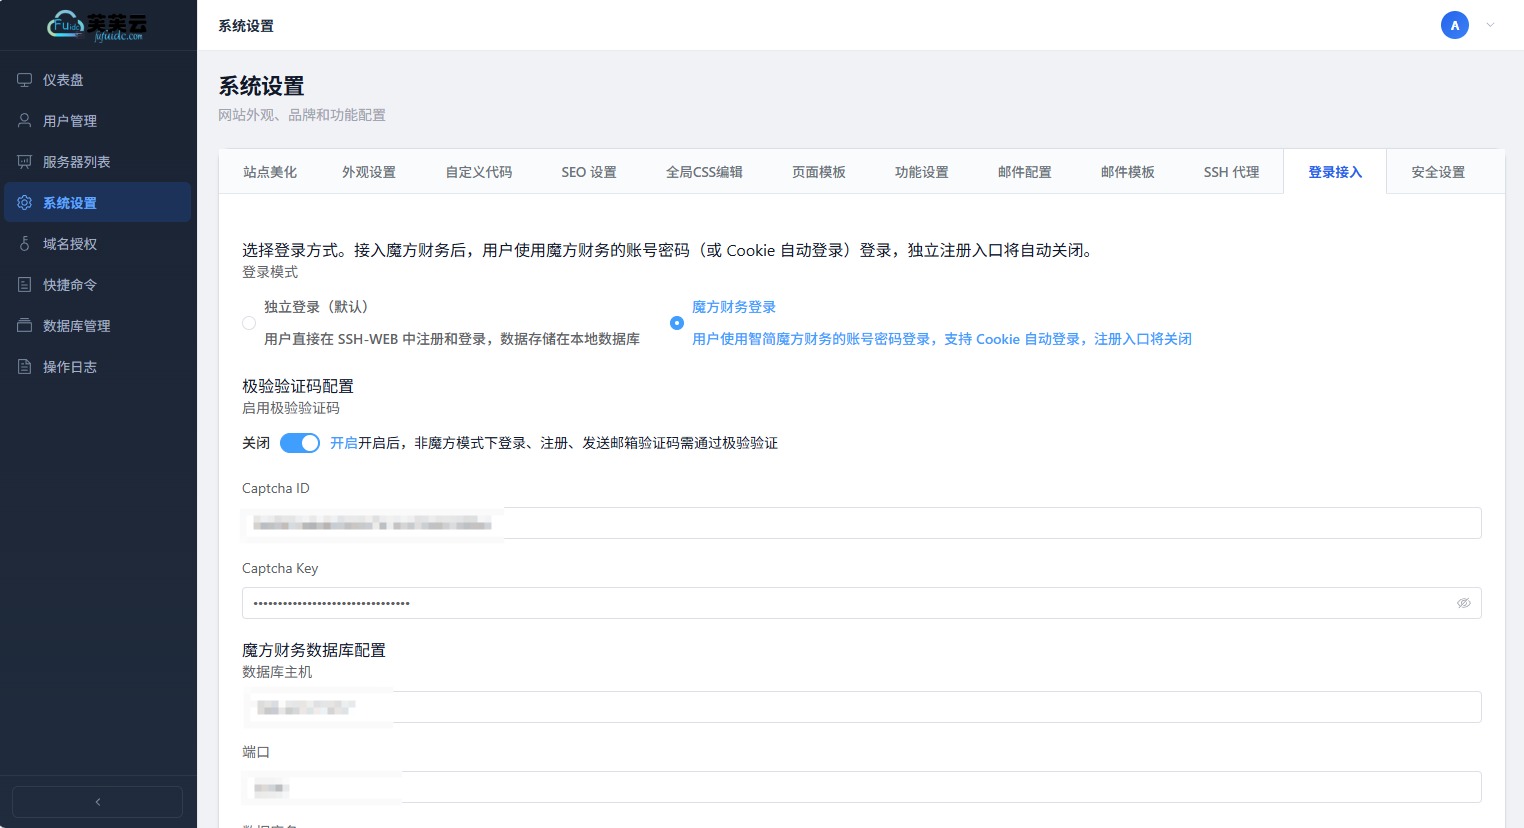Click the logo at top left
Viewport: 1524px width, 828px height.
tap(97, 26)
